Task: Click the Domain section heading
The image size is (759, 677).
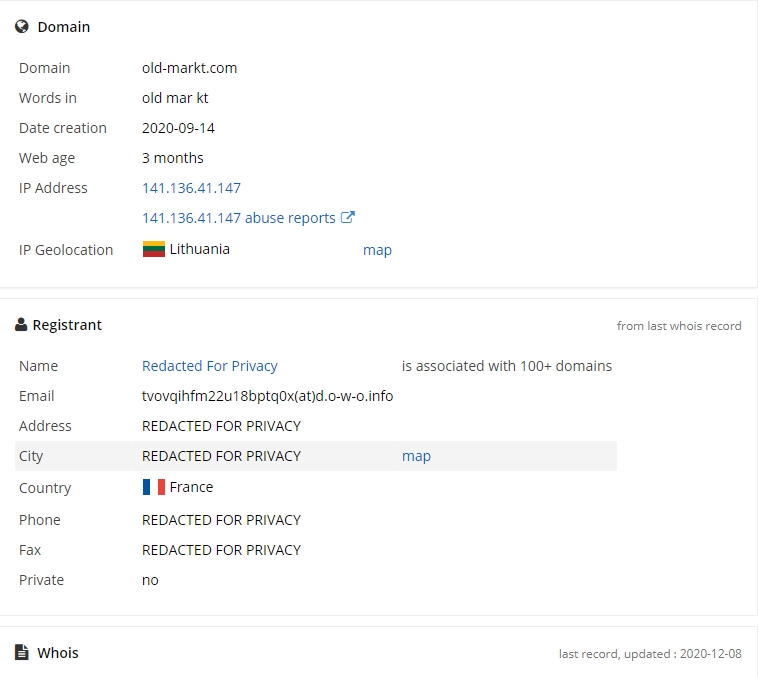Action: pos(64,27)
